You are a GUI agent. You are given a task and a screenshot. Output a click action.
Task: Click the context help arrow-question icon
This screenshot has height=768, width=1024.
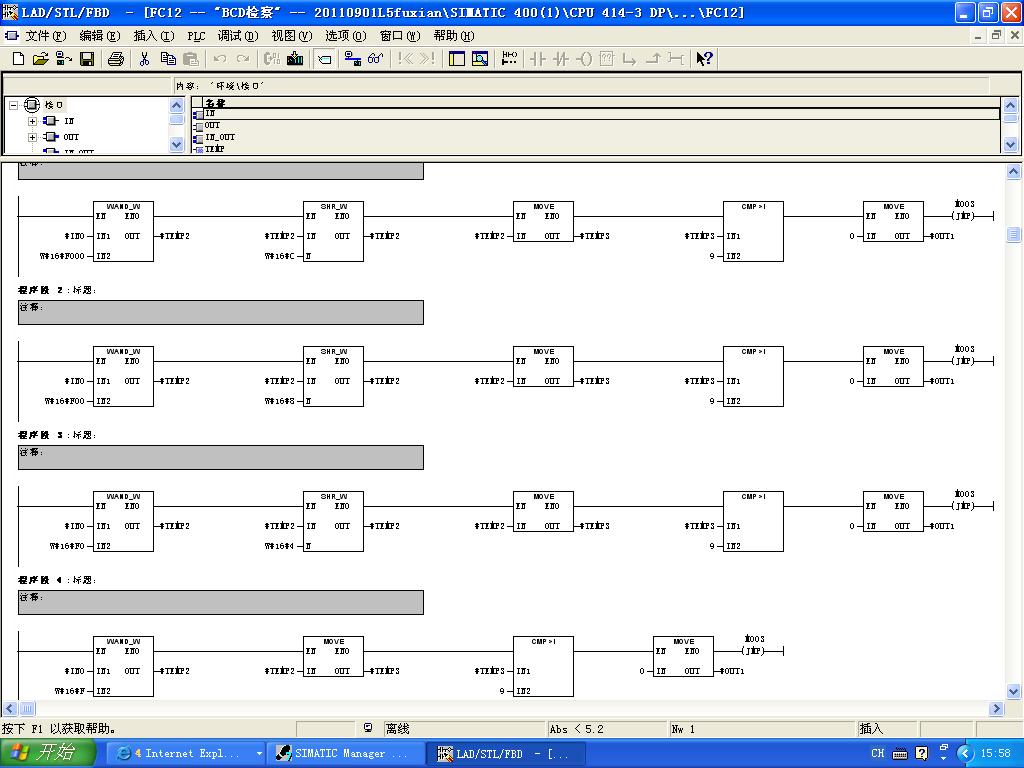tap(704, 59)
